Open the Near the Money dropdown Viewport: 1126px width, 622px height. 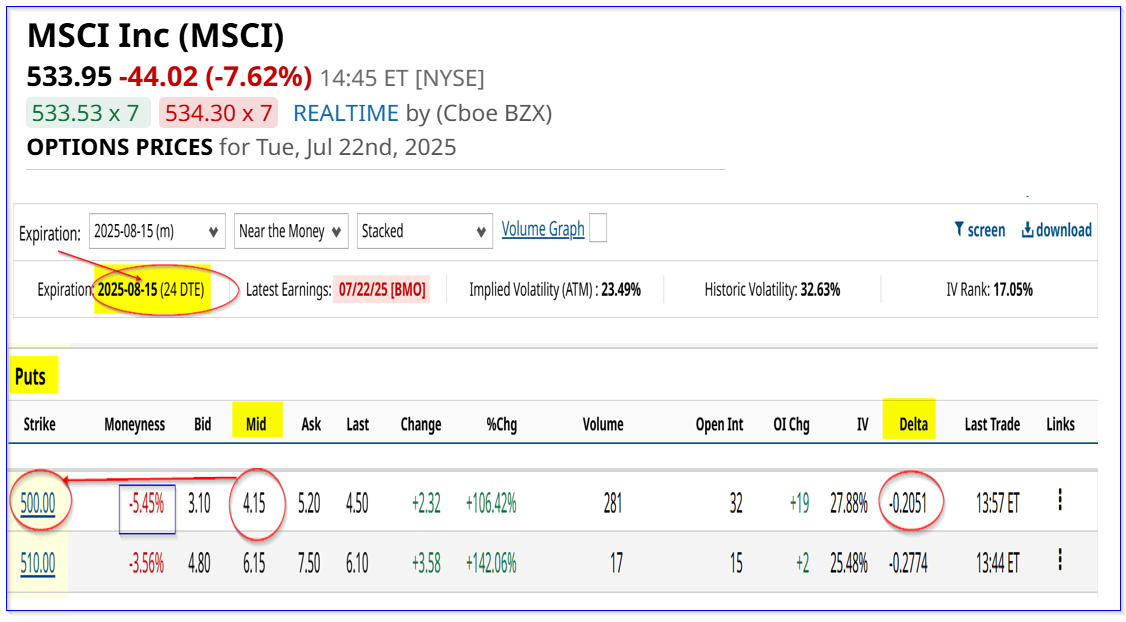pos(291,231)
